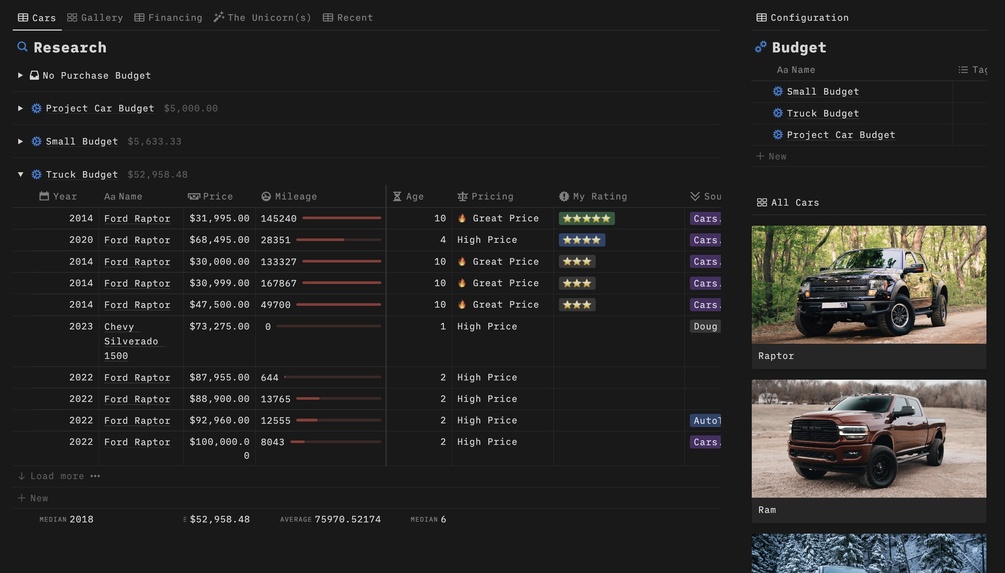Click the three-dot icon beside Load more

[95, 476]
